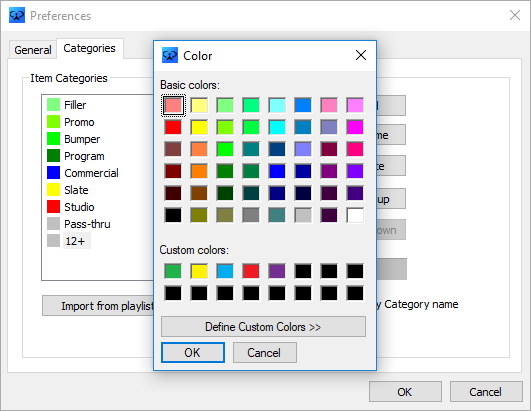Select the Filler category name
Image resolution: width=531 pixels, height=411 pixels.
(x=75, y=105)
